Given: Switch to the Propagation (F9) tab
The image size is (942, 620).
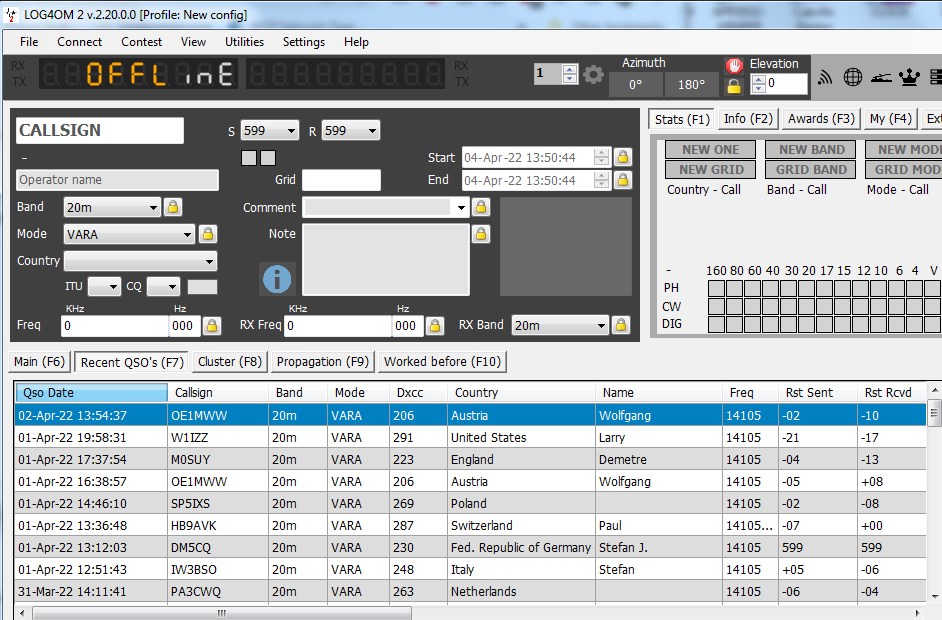Looking at the screenshot, I should tap(323, 362).
